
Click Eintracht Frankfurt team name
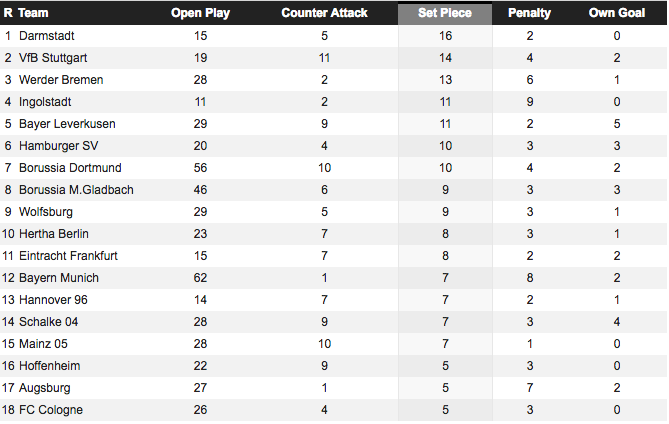pyautogui.click(x=68, y=256)
